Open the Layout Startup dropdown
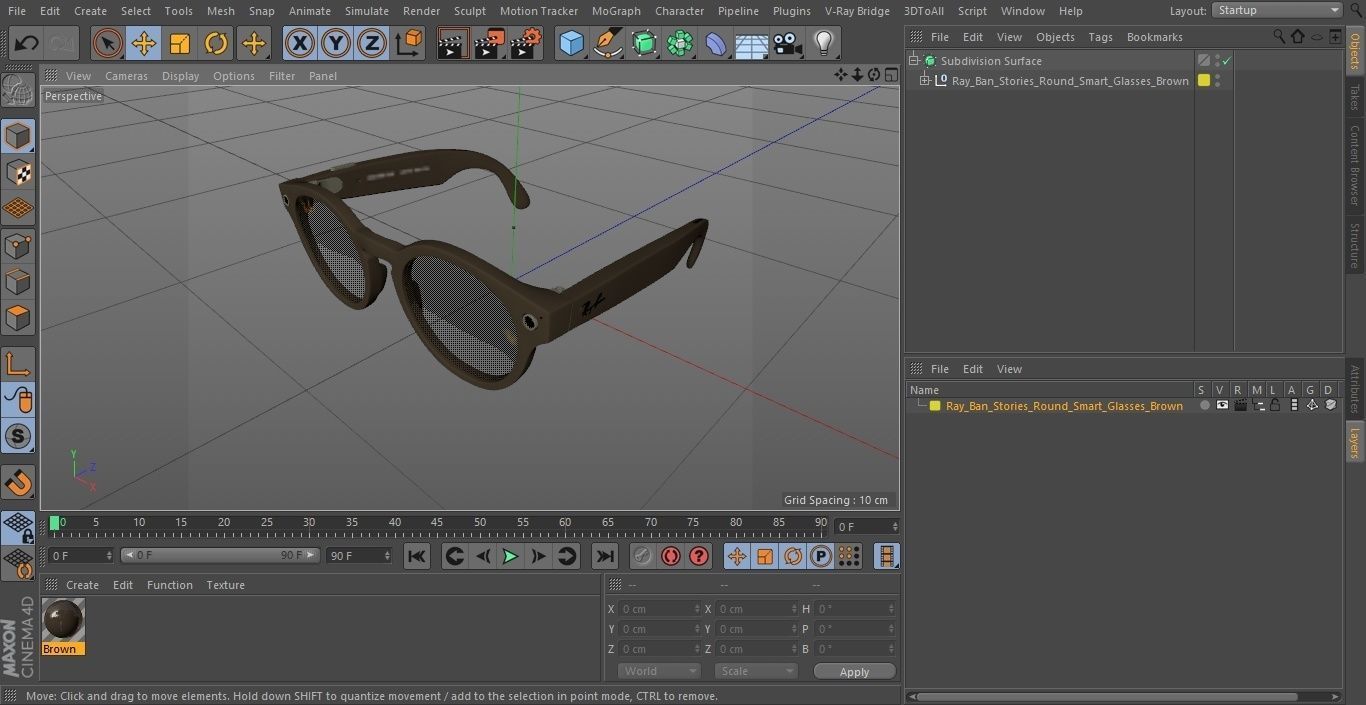 click(1277, 10)
